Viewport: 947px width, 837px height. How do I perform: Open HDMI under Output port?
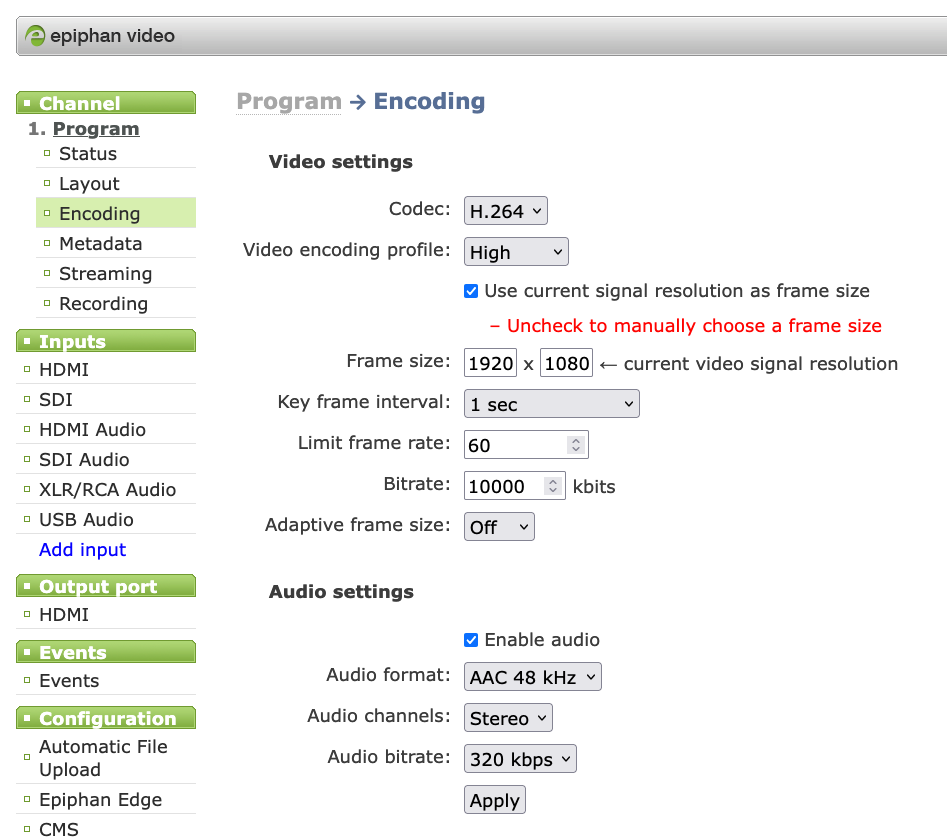(x=64, y=615)
